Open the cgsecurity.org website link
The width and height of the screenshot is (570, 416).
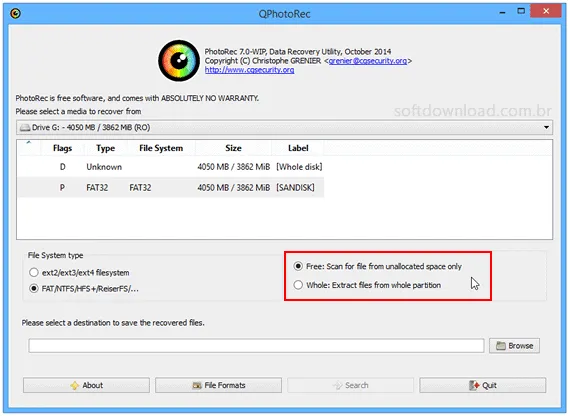click(249, 70)
